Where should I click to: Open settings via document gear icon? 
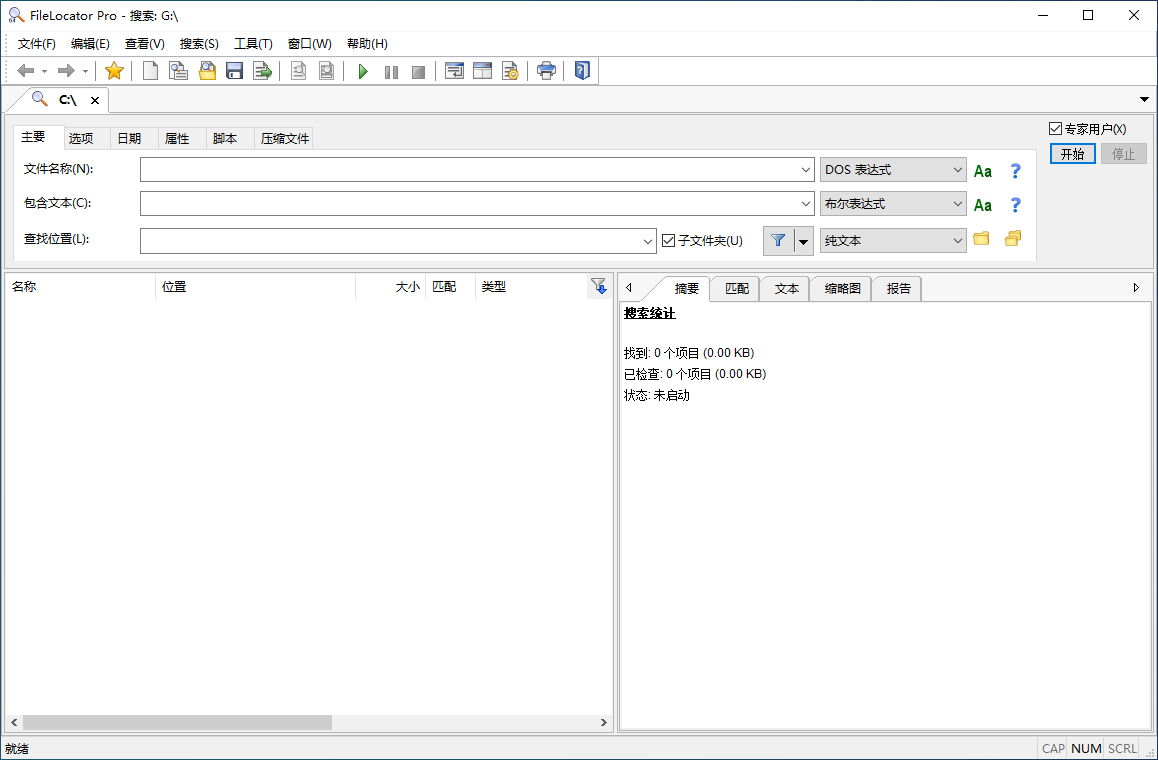pos(510,71)
